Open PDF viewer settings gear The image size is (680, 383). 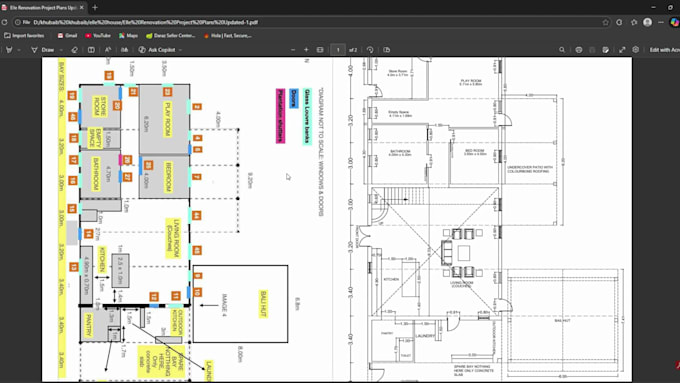point(635,50)
